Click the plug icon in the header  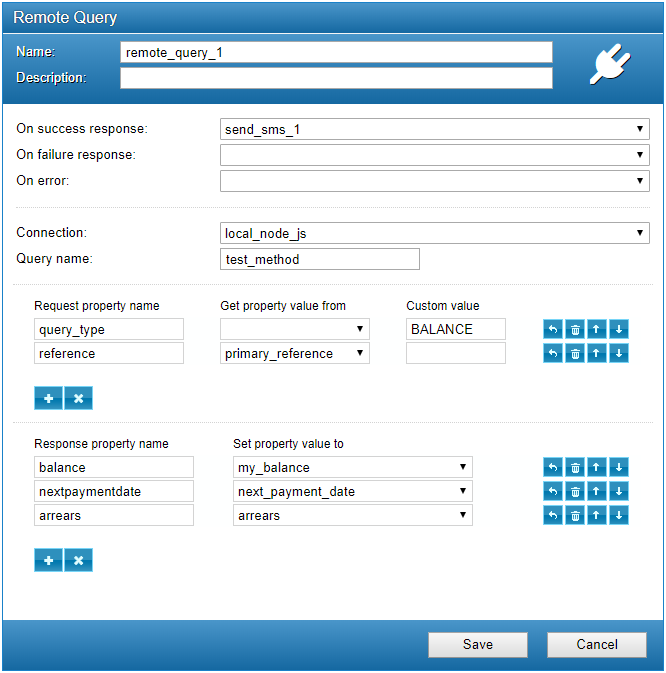pos(610,64)
